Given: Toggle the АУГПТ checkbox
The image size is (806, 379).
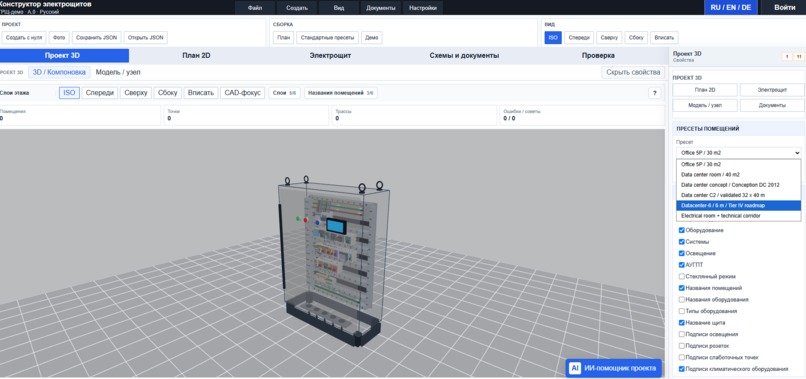Looking at the screenshot, I should pyautogui.click(x=682, y=265).
